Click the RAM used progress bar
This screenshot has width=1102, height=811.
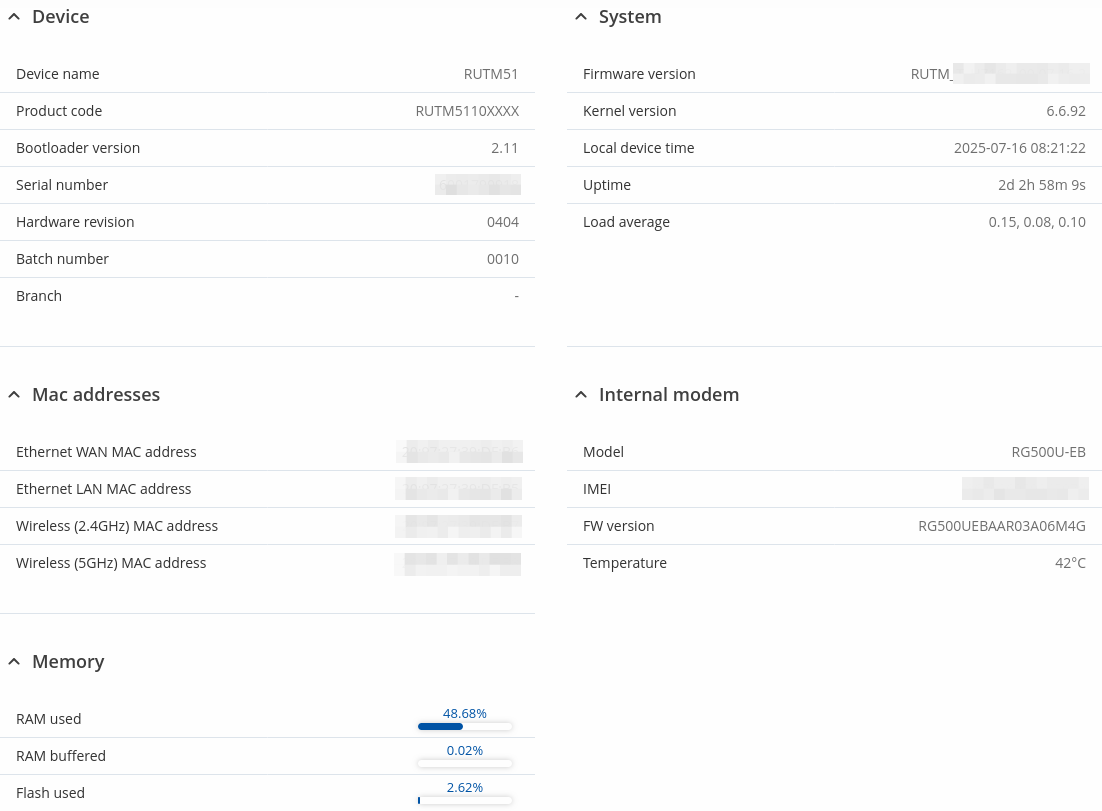[x=465, y=727]
